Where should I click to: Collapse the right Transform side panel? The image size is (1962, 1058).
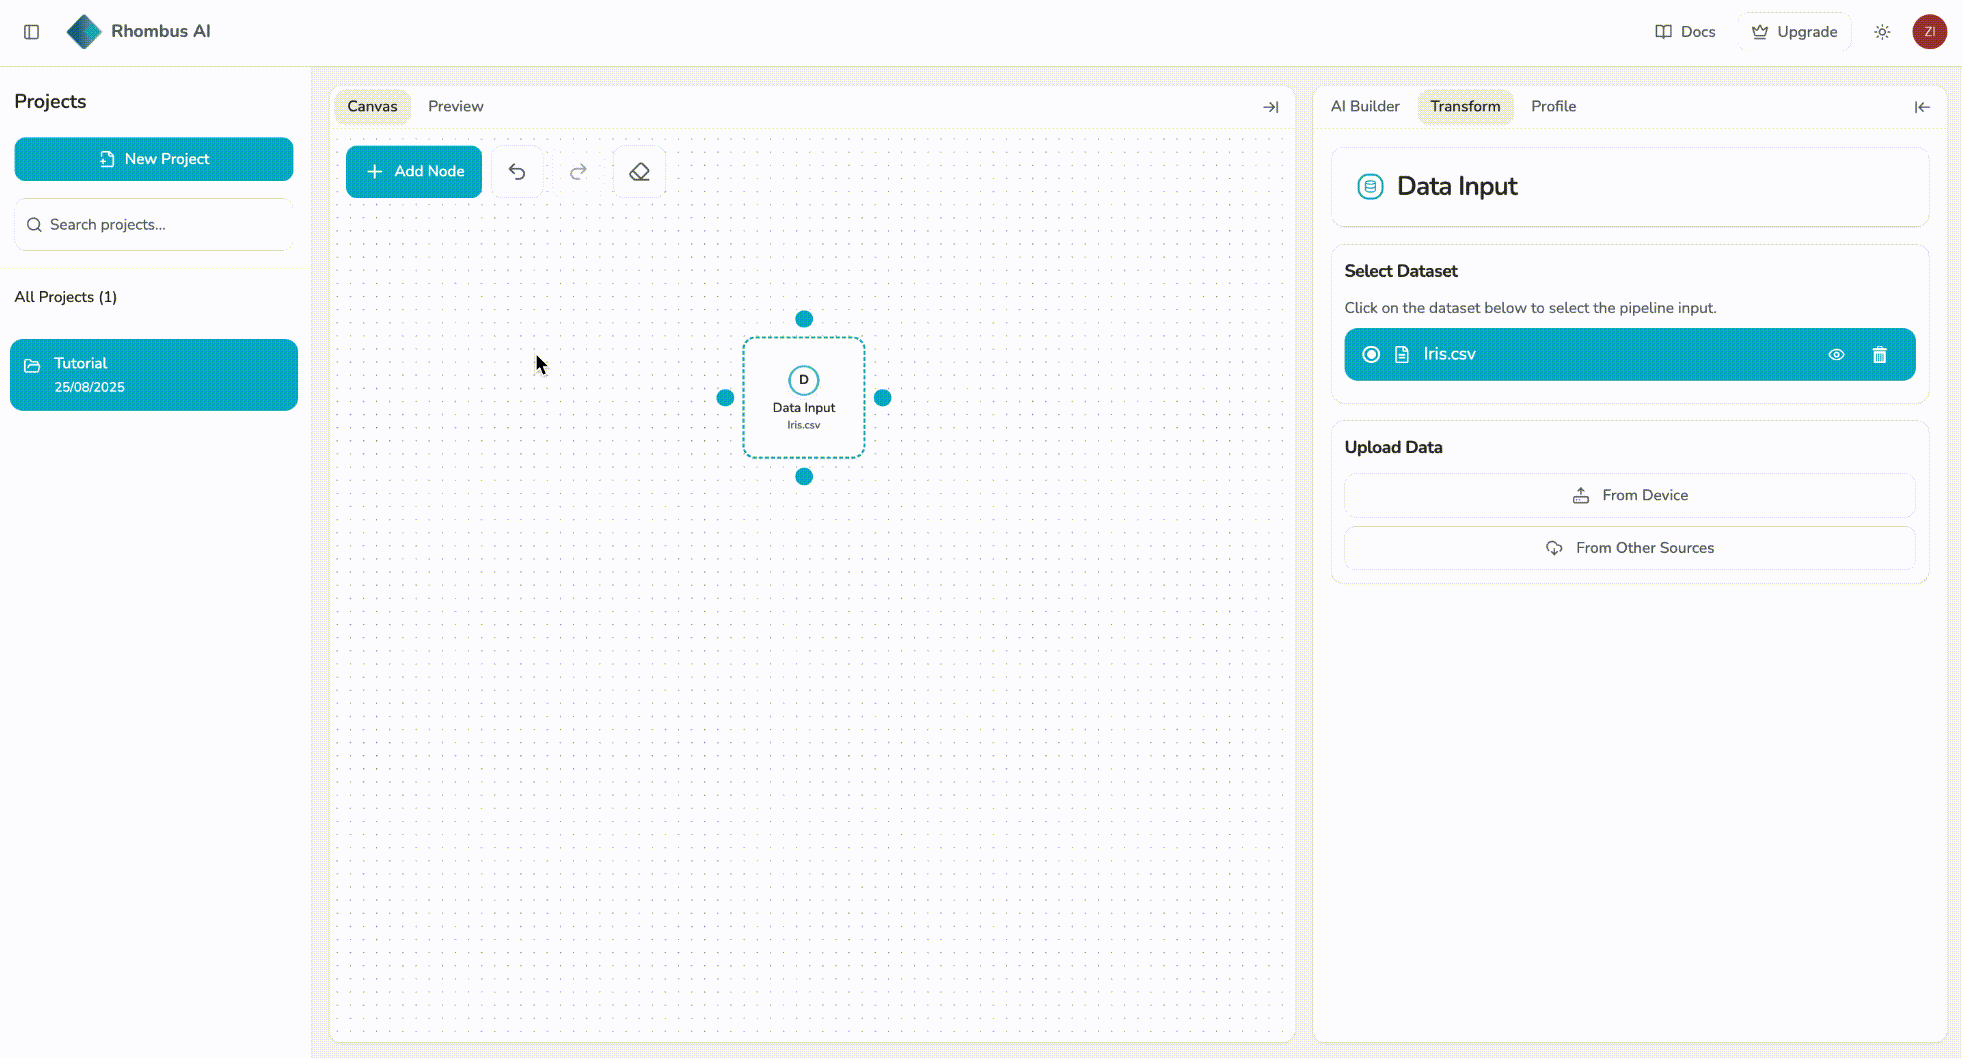click(x=1922, y=107)
